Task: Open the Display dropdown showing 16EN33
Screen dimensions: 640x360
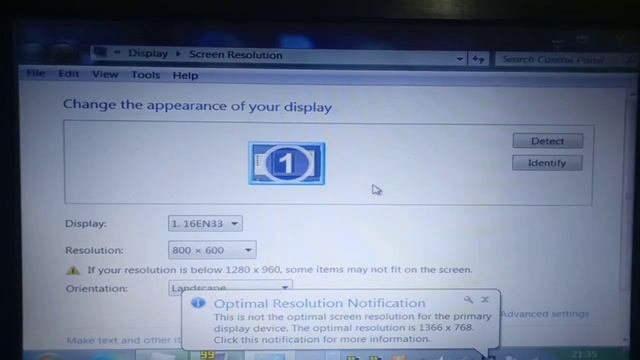Action: click(205, 224)
